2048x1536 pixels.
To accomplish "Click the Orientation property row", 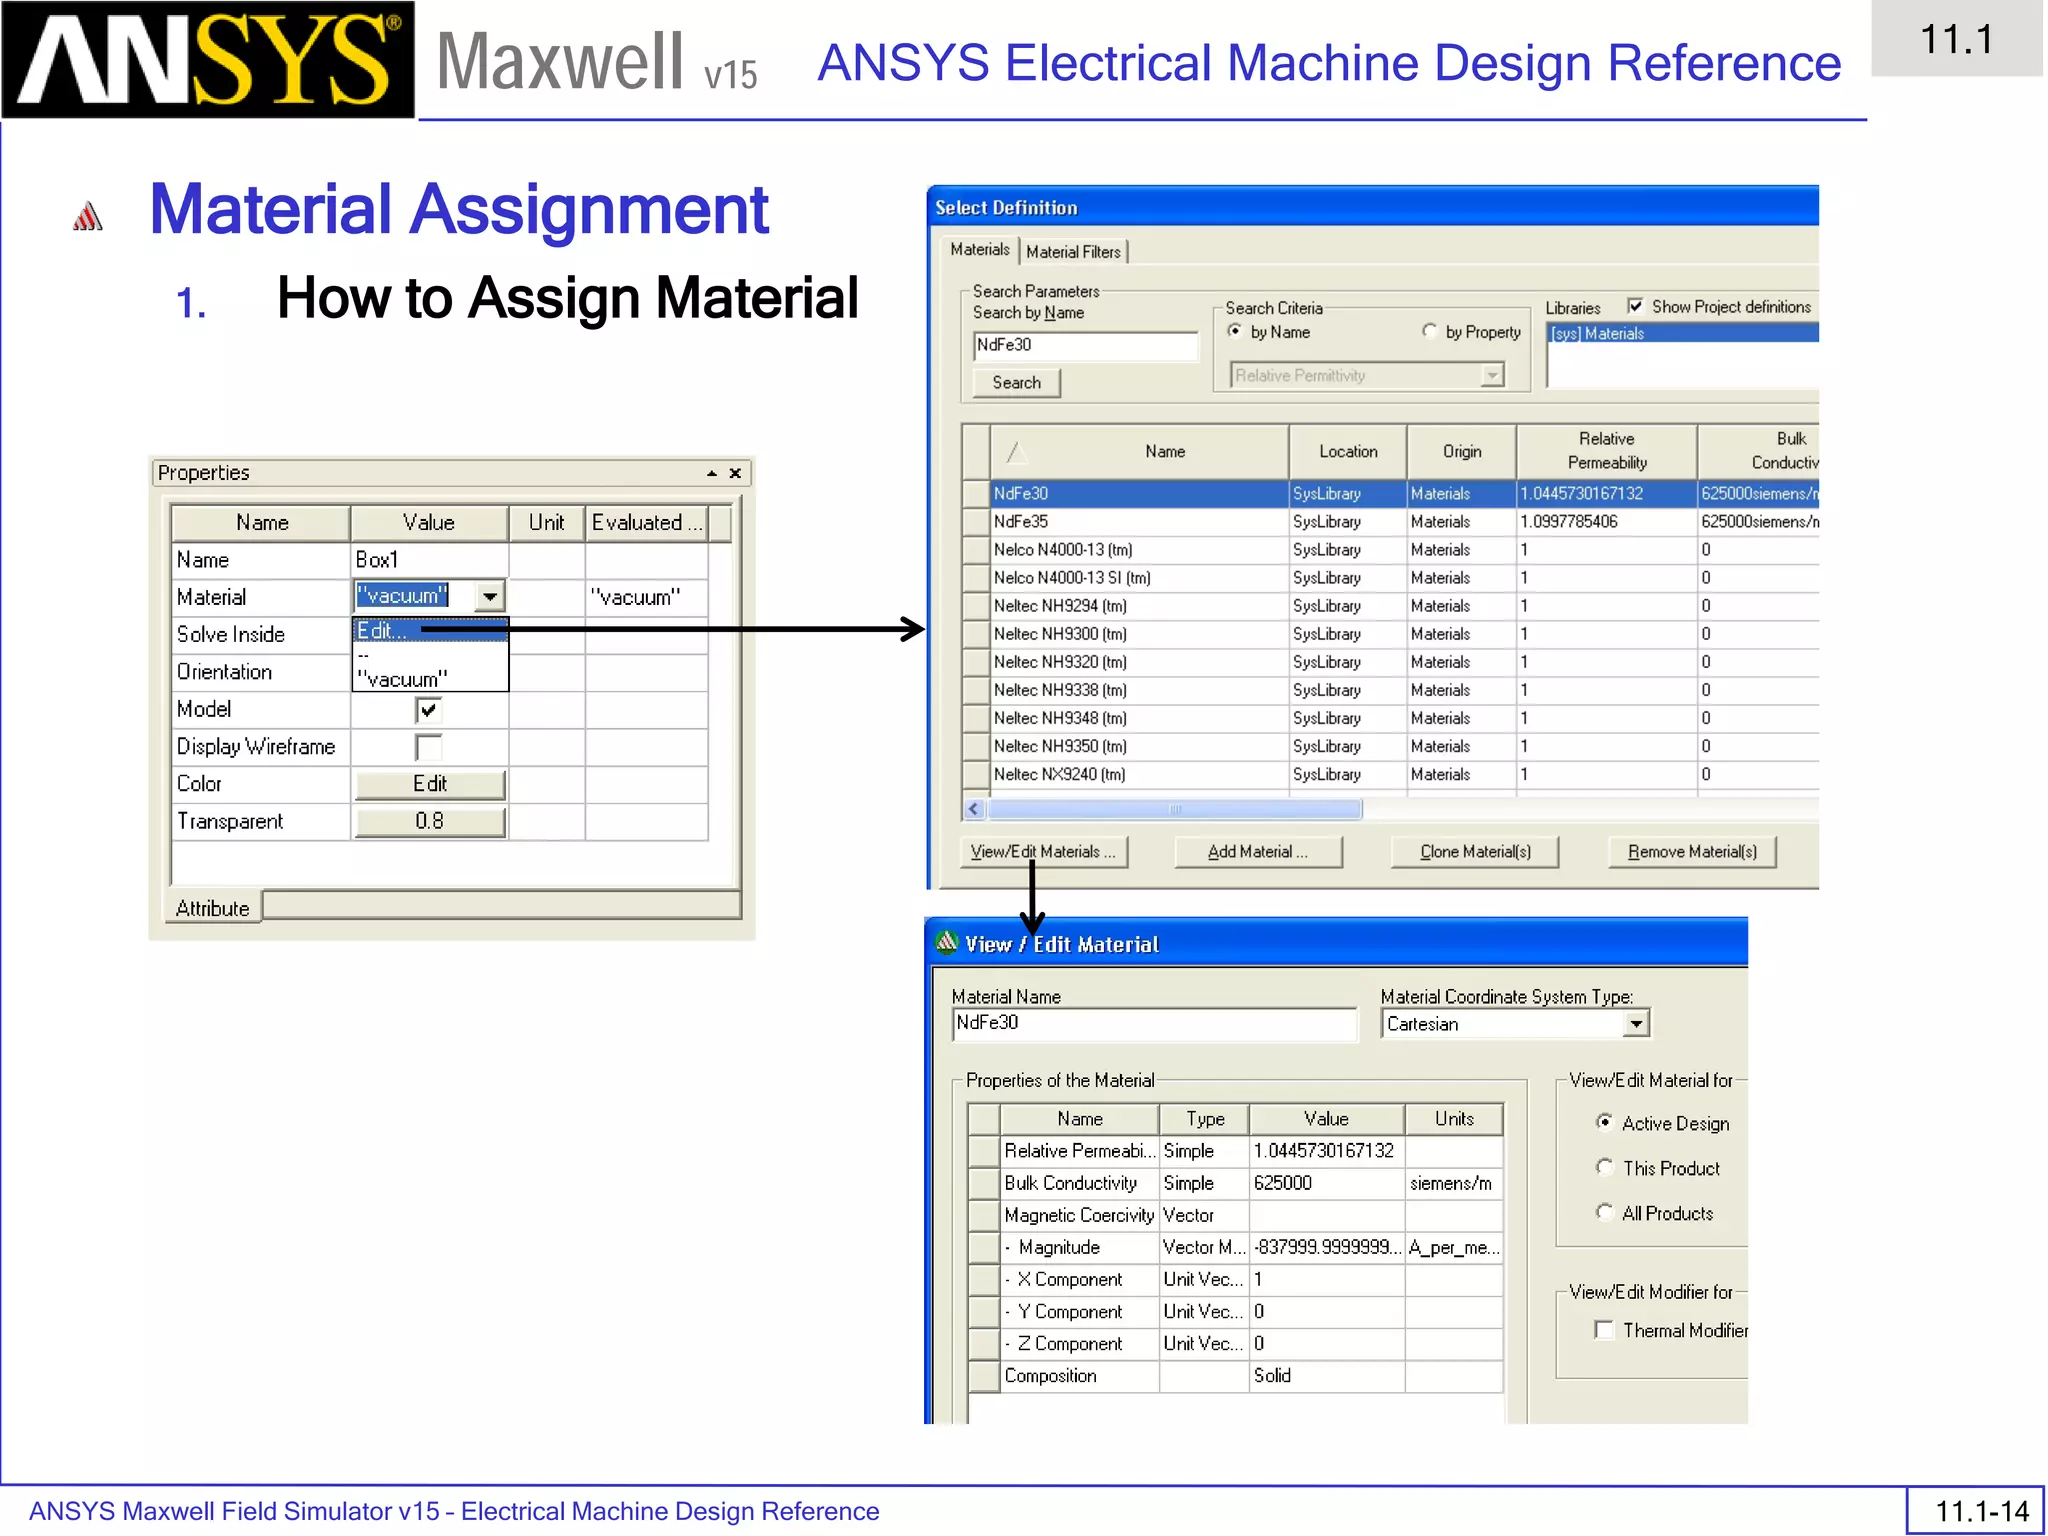I will click(x=440, y=672).
